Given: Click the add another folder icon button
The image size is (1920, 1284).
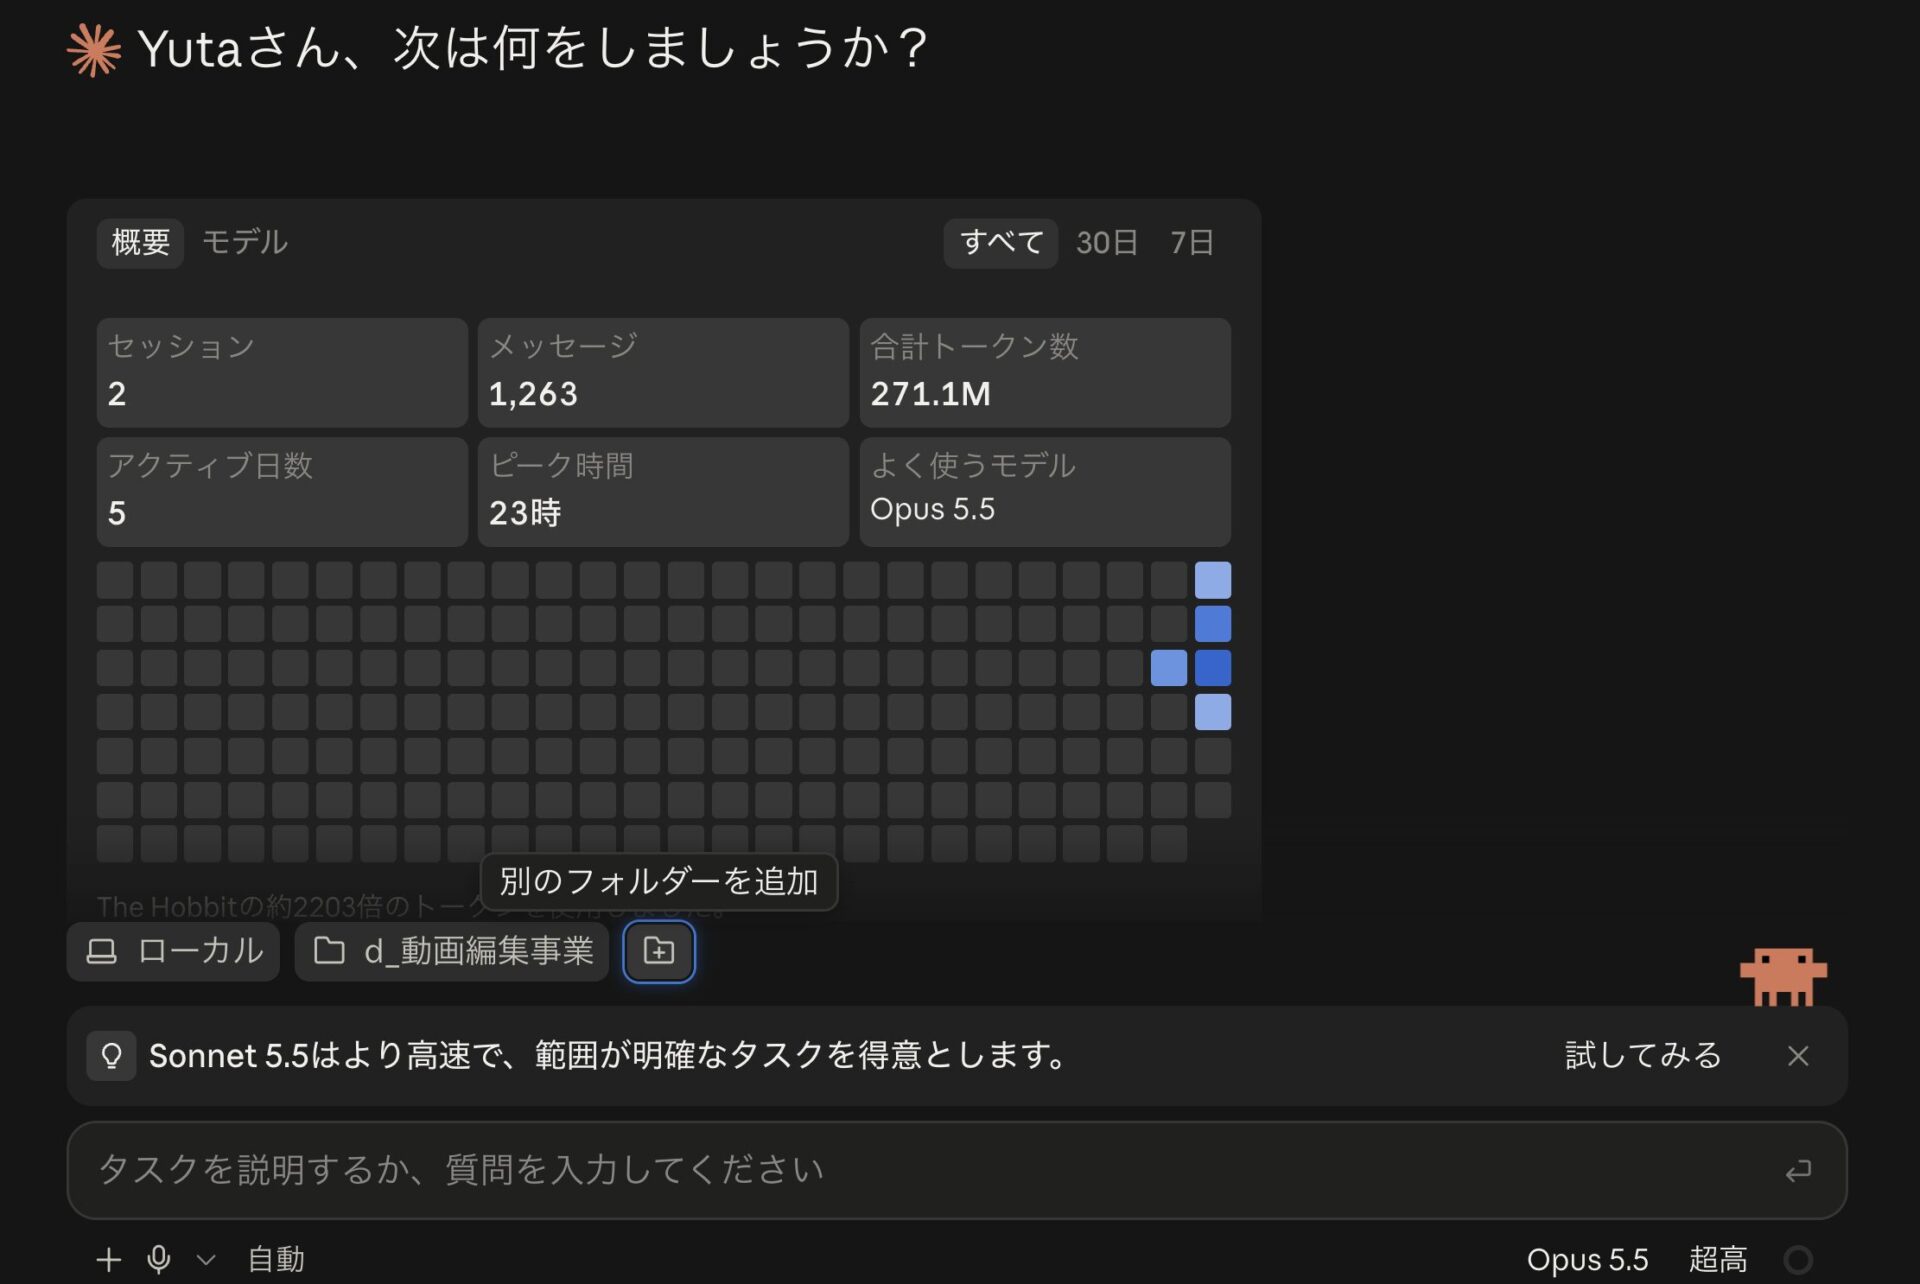Looking at the screenshot, I should pyautogui.click(x=658, y=951).
